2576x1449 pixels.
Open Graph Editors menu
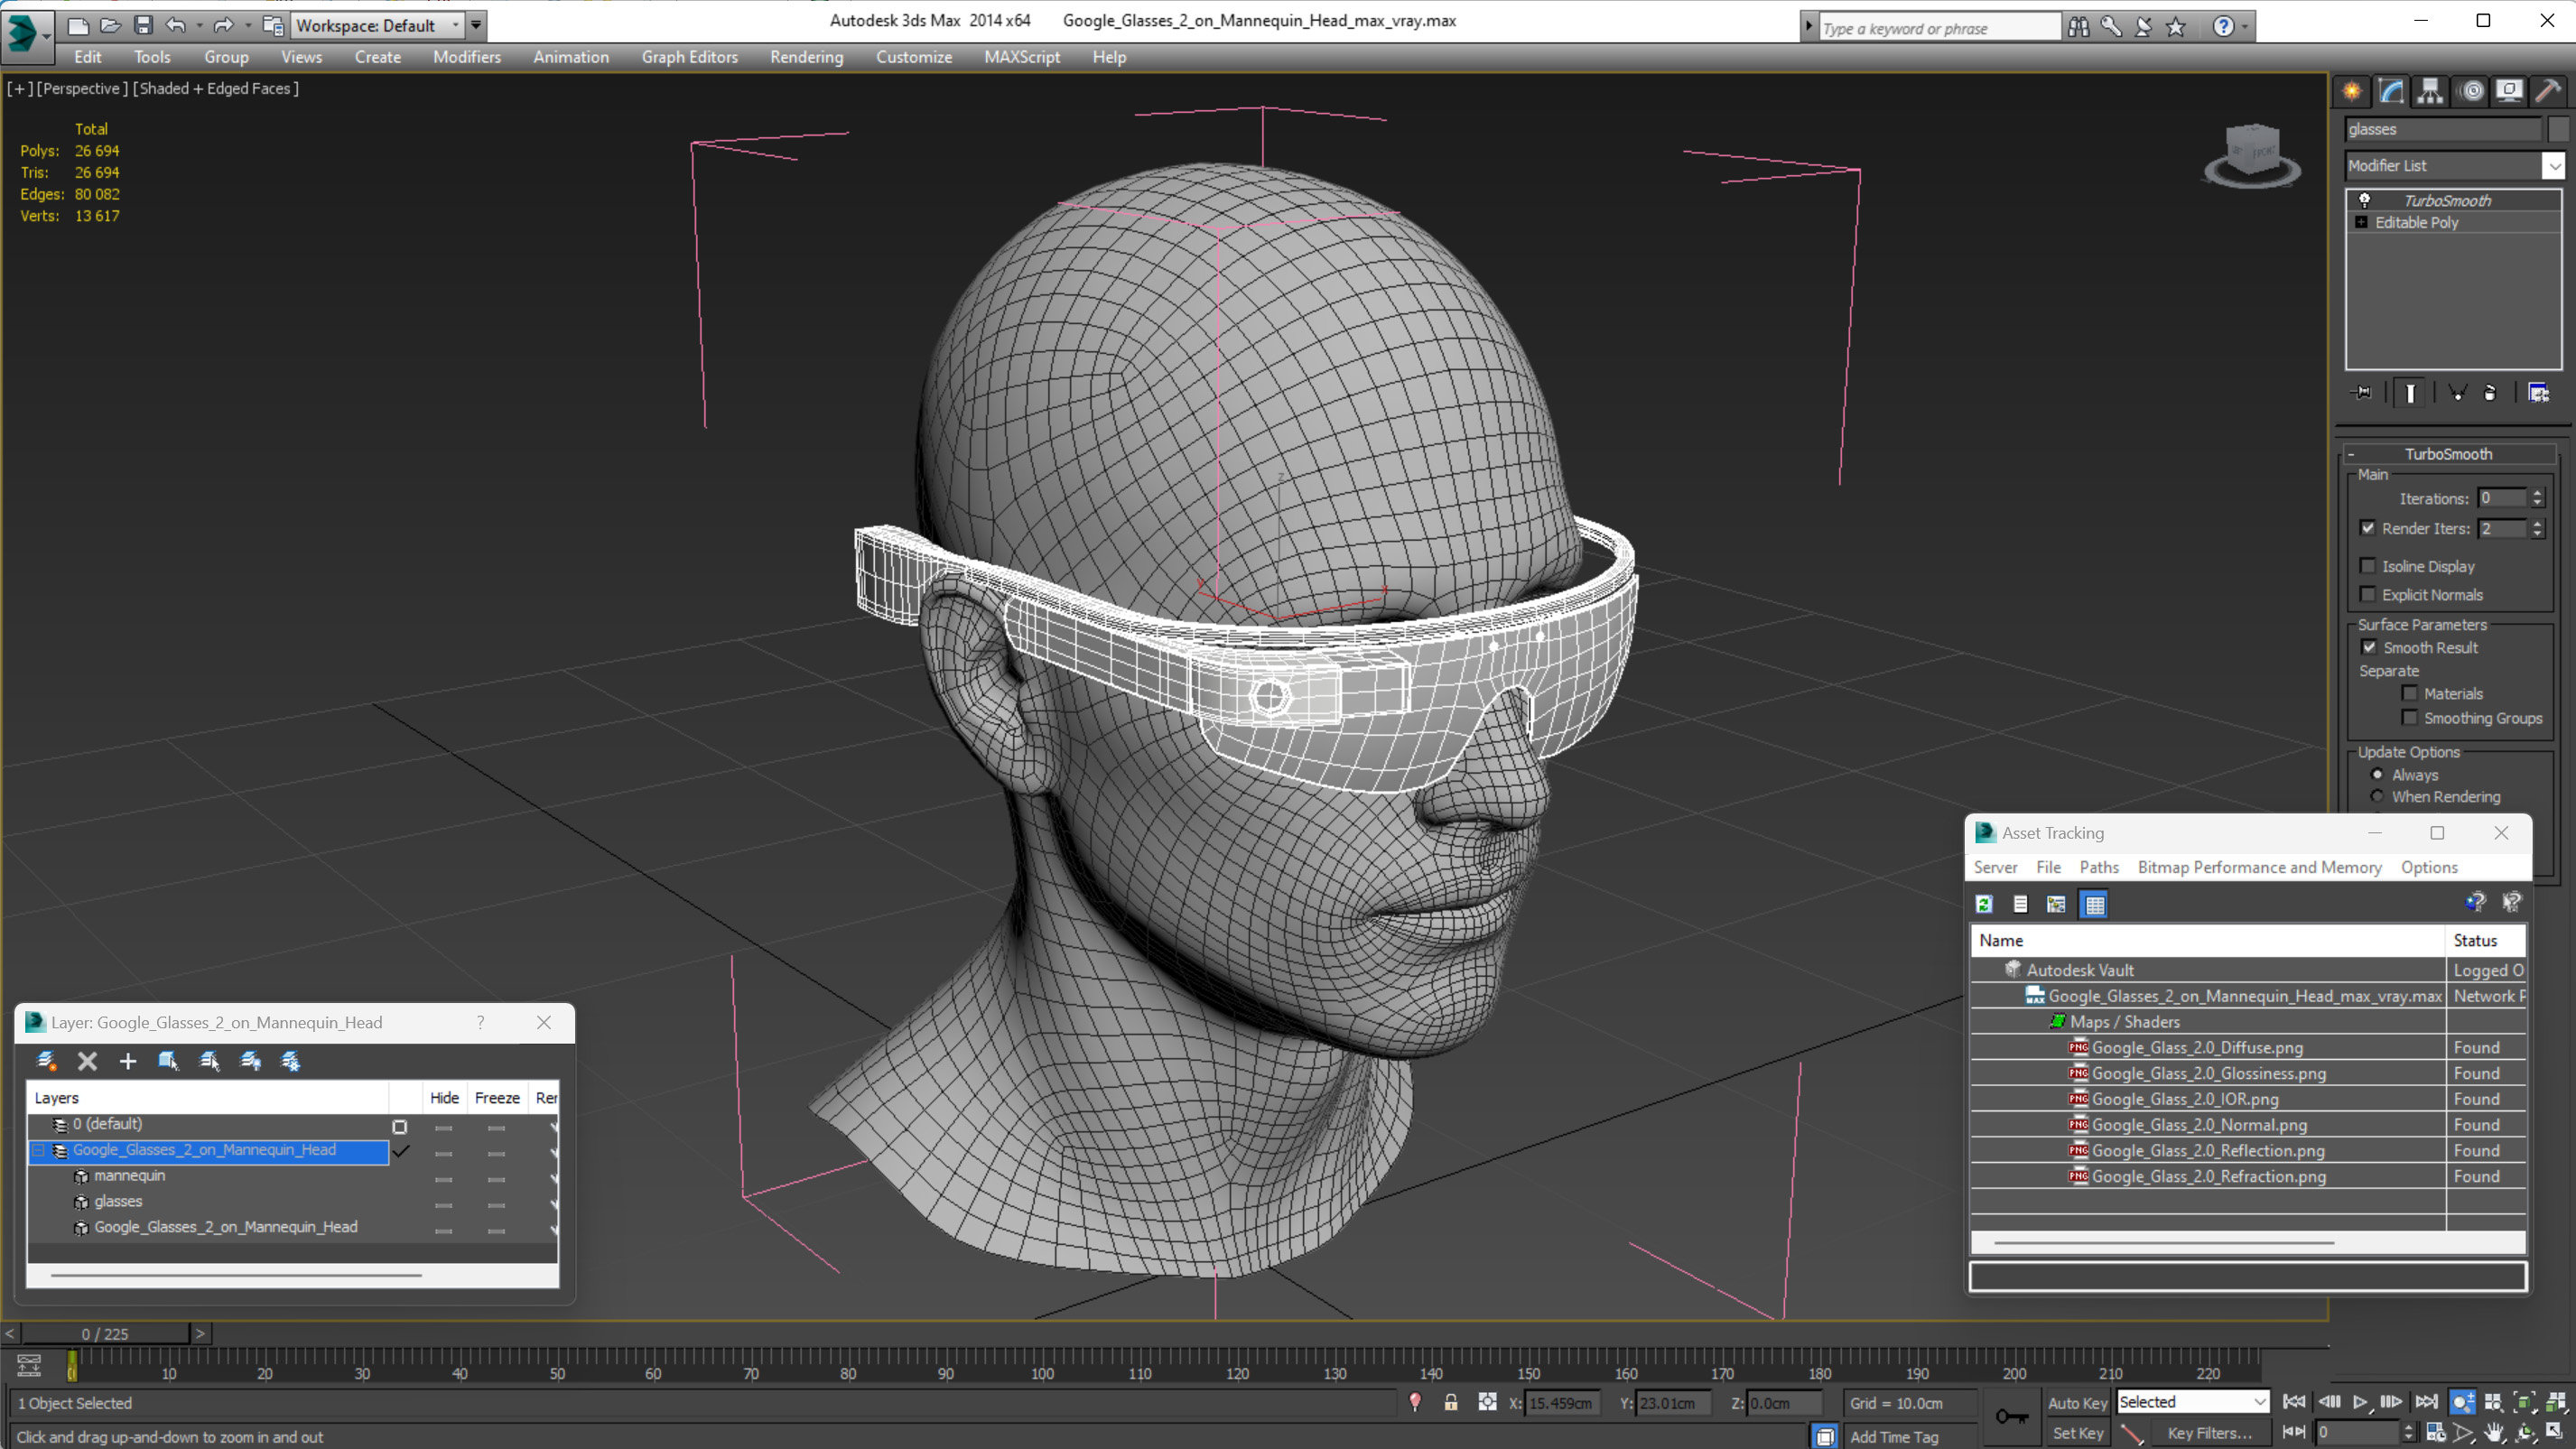689,57
